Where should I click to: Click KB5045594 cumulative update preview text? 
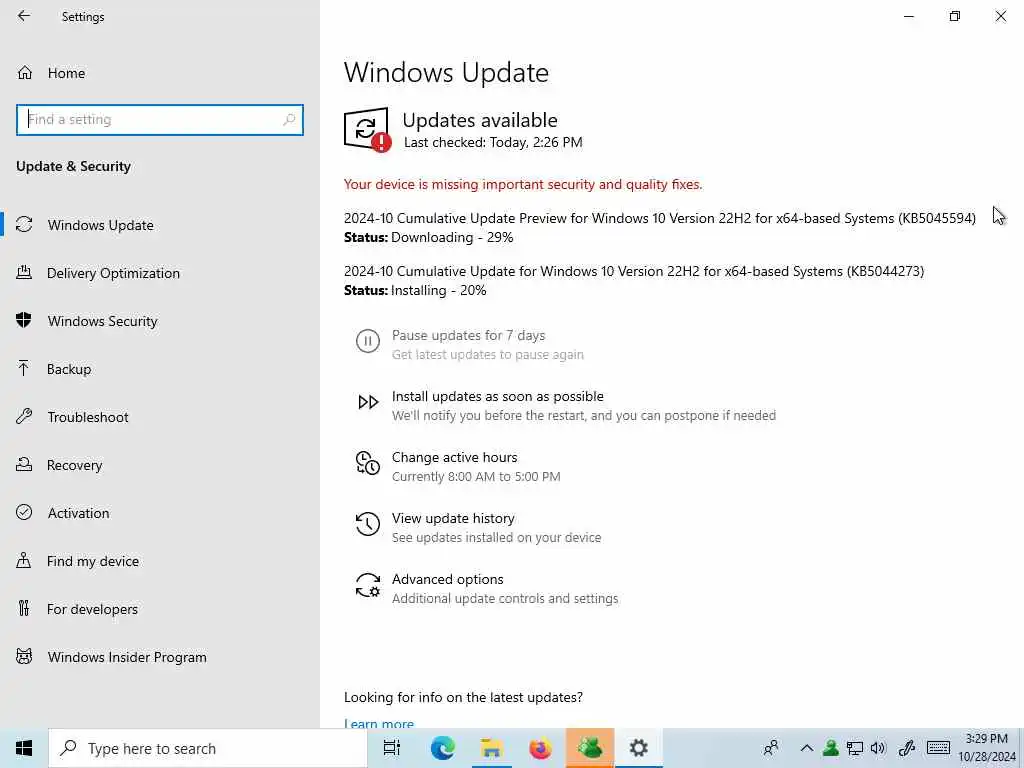(660, 218)
